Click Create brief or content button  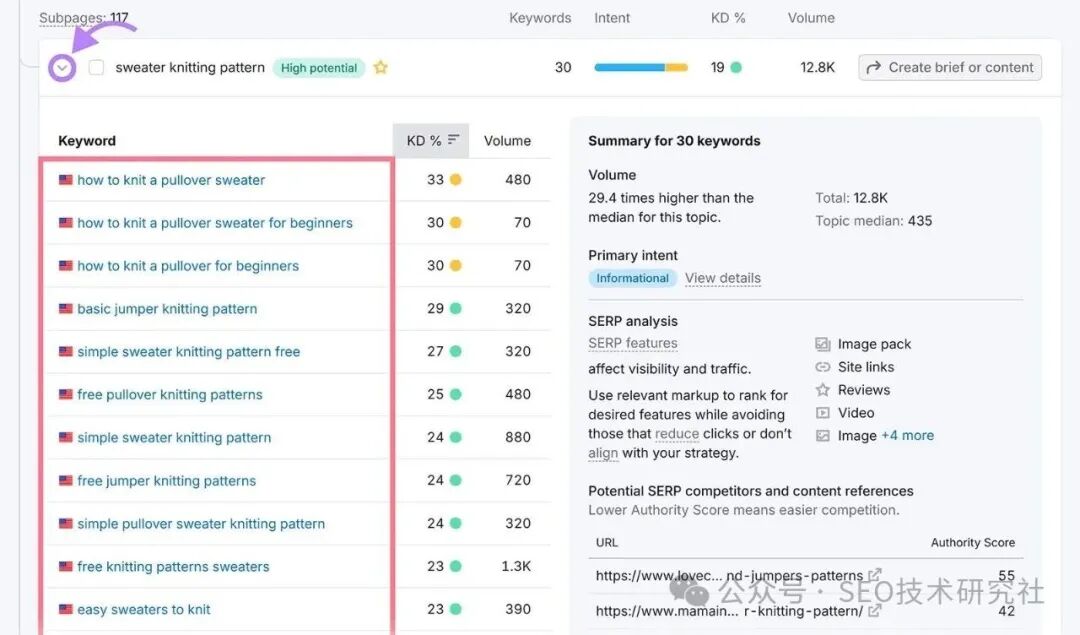tap(950, 67)
